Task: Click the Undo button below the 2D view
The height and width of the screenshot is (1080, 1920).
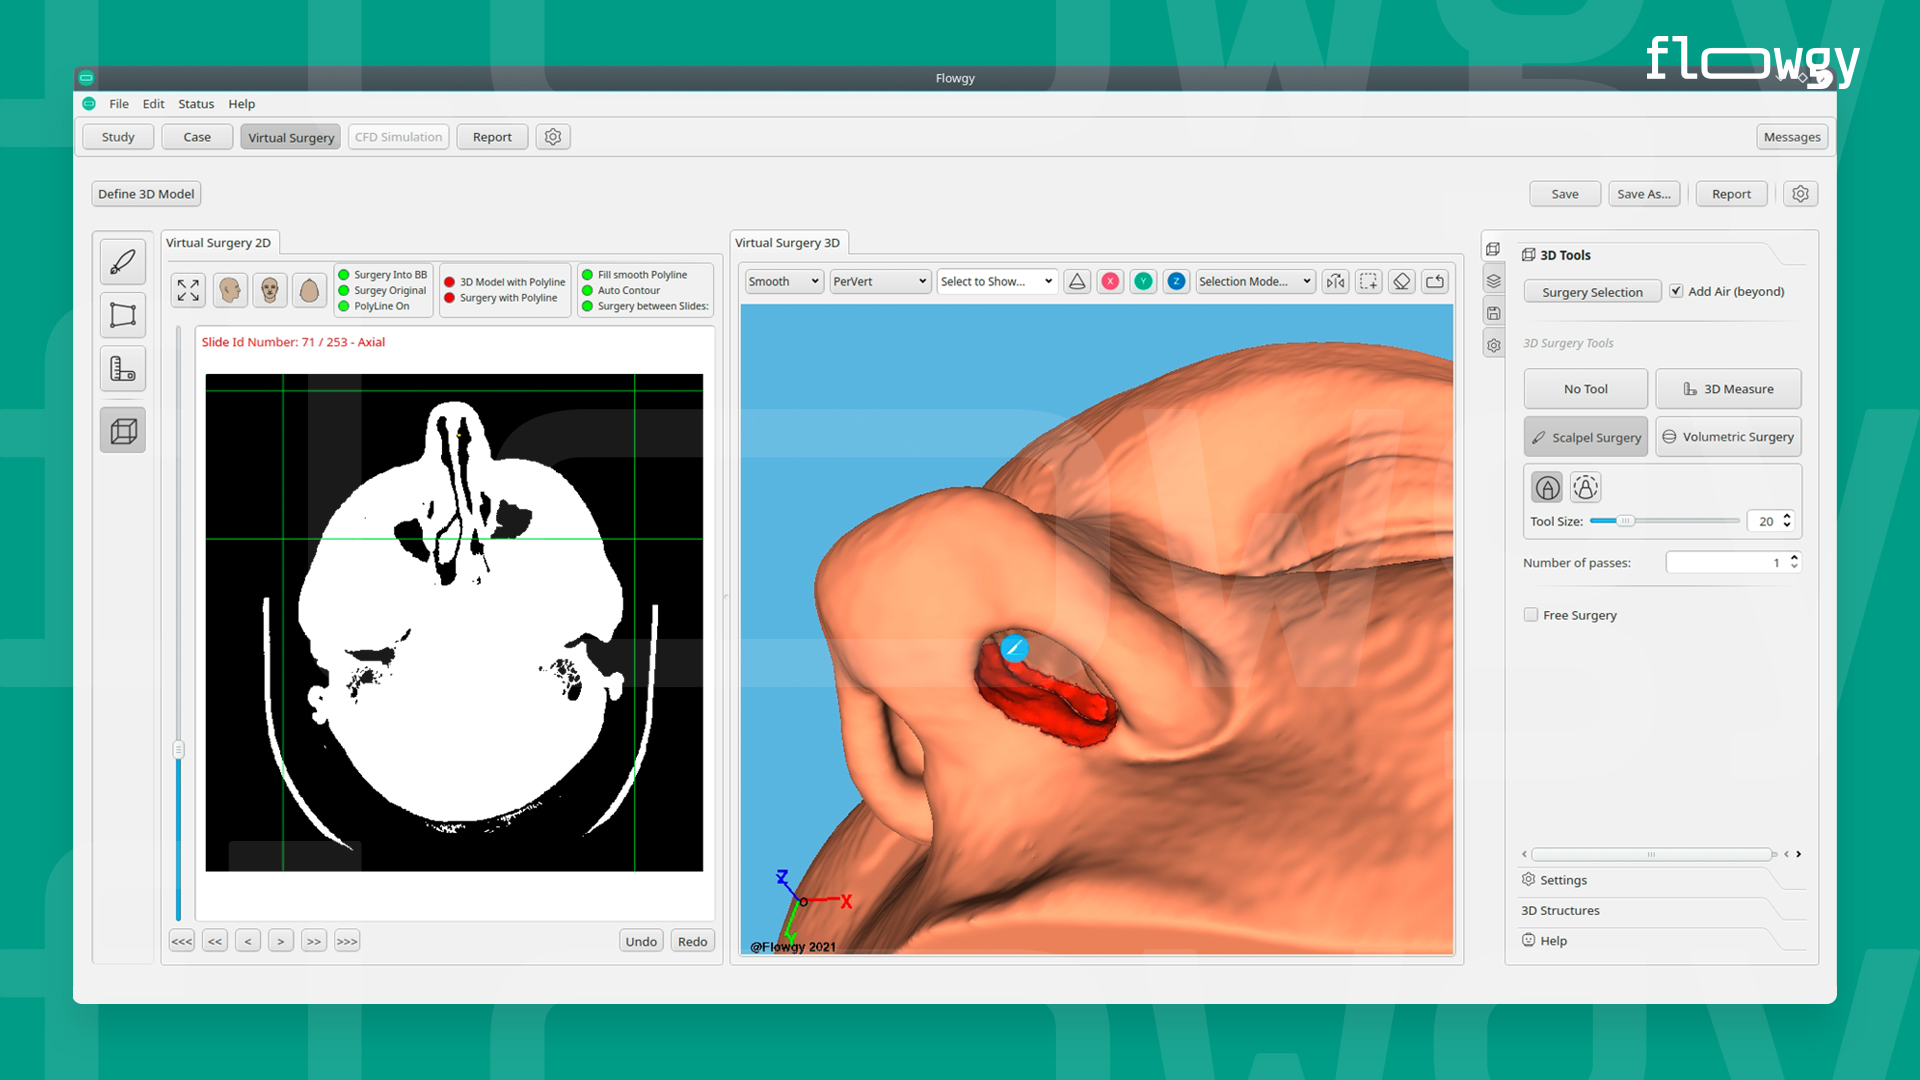Action: tap(641, 940)
